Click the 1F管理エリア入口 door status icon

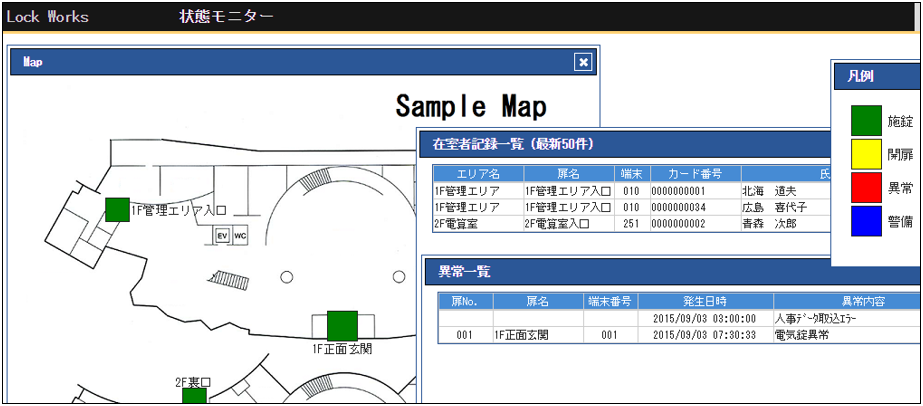117,209
